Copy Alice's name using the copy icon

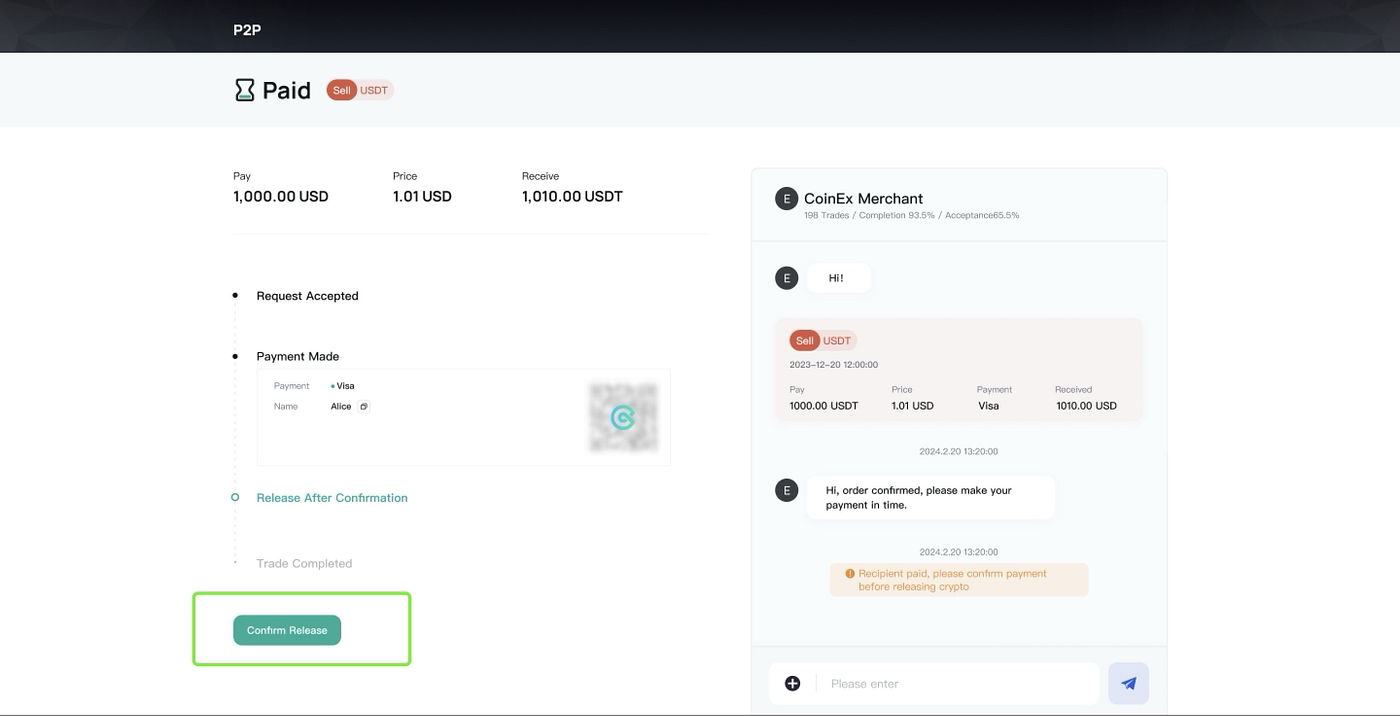tap(363, 406)
